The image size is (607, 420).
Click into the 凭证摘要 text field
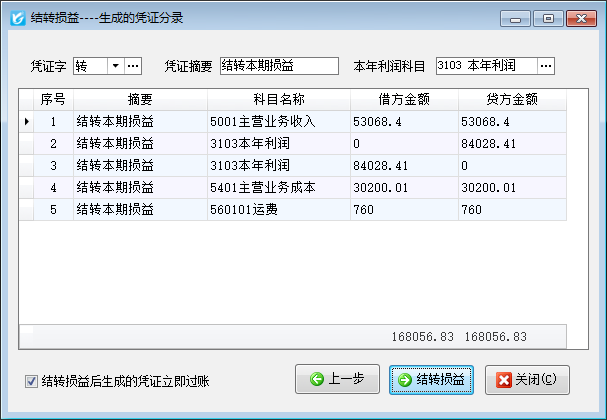click(279, 66)
